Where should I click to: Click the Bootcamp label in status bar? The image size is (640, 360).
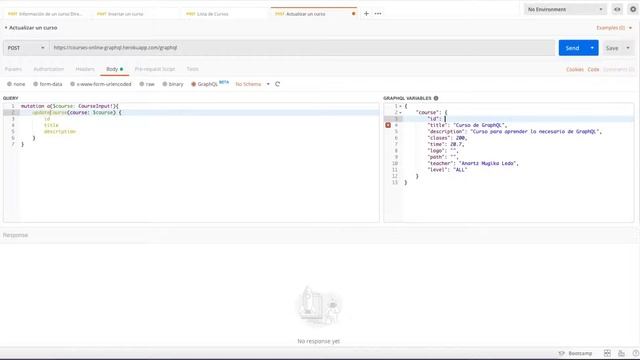pos(580,353)
